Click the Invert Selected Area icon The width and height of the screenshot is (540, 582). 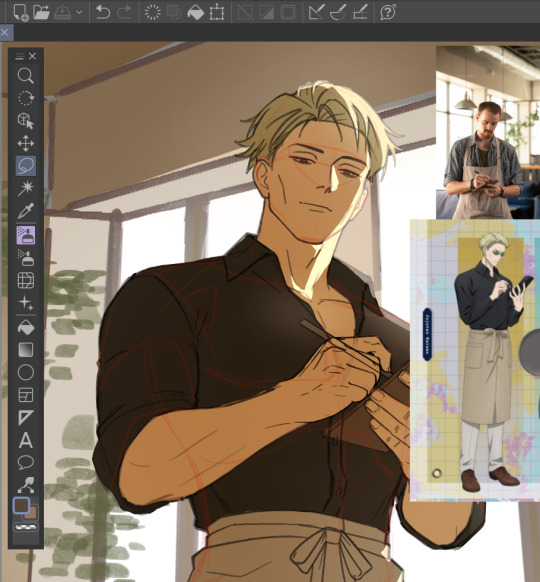(x=266, y=12)
